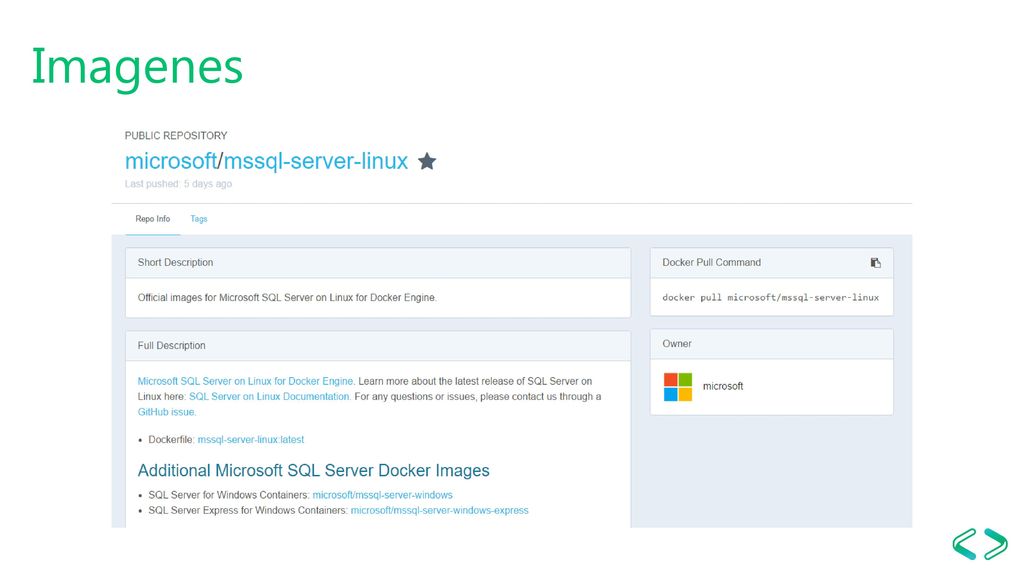This screenshot has height=576, width=1024.
Task: Click the Microsoft four-color logo
Action: (x=678, y=387)
